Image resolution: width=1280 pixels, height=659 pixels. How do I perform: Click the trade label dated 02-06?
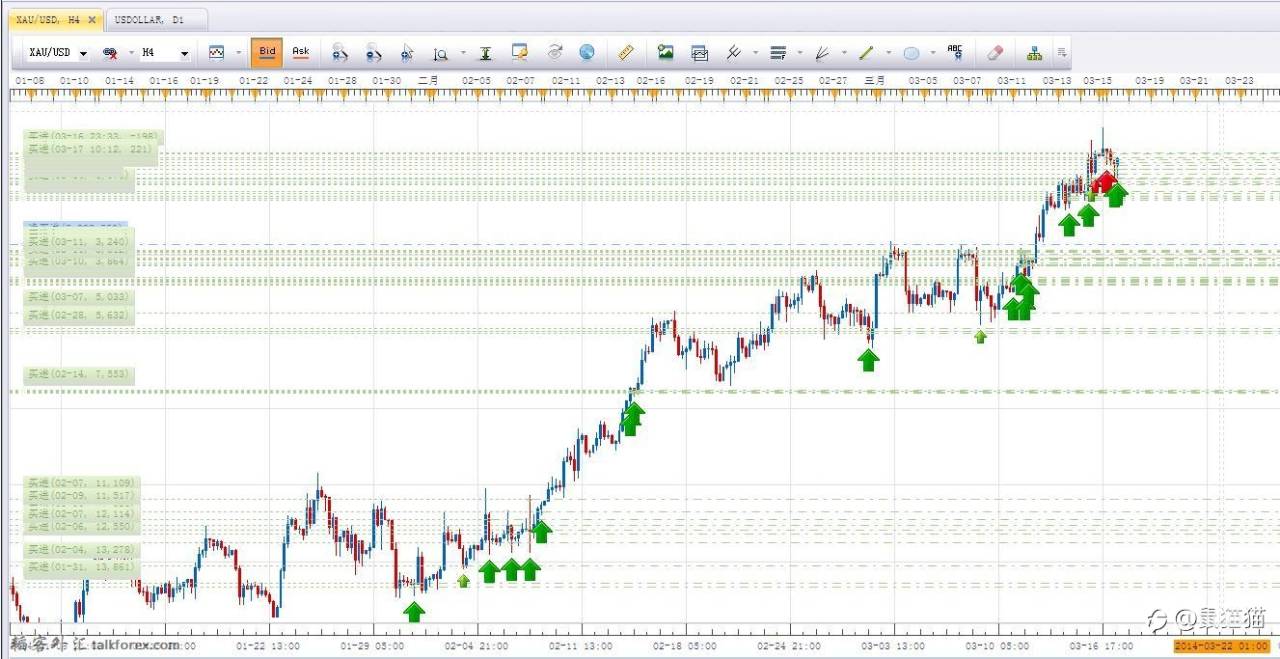point(81,526)
